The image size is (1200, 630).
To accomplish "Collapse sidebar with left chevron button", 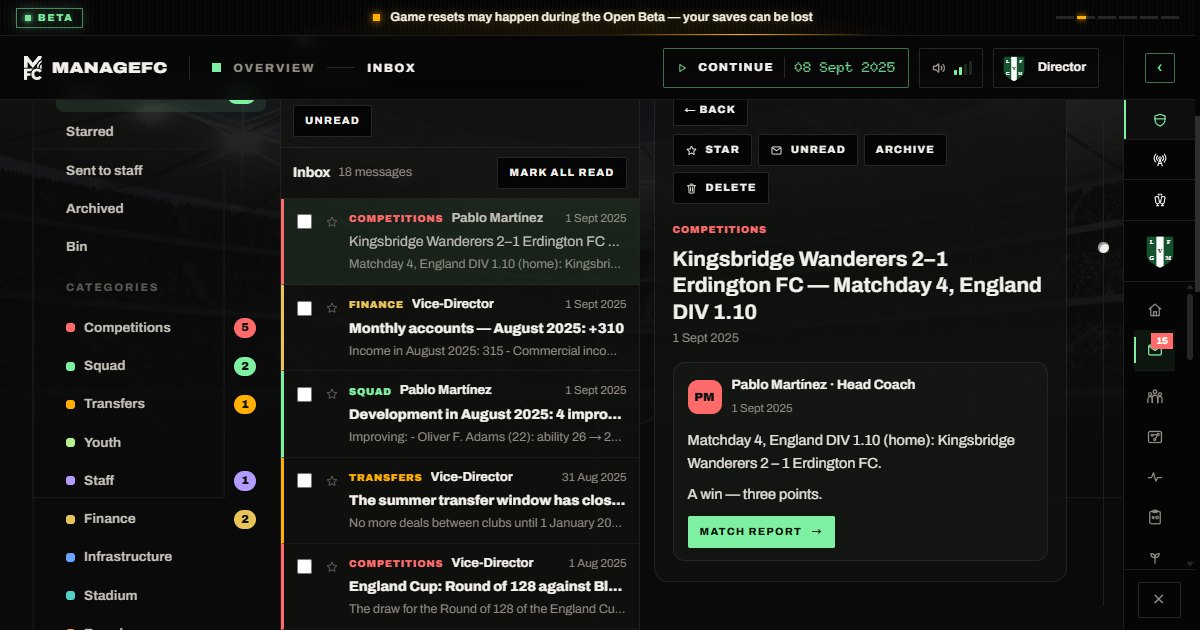I will tap(1159, 68).
